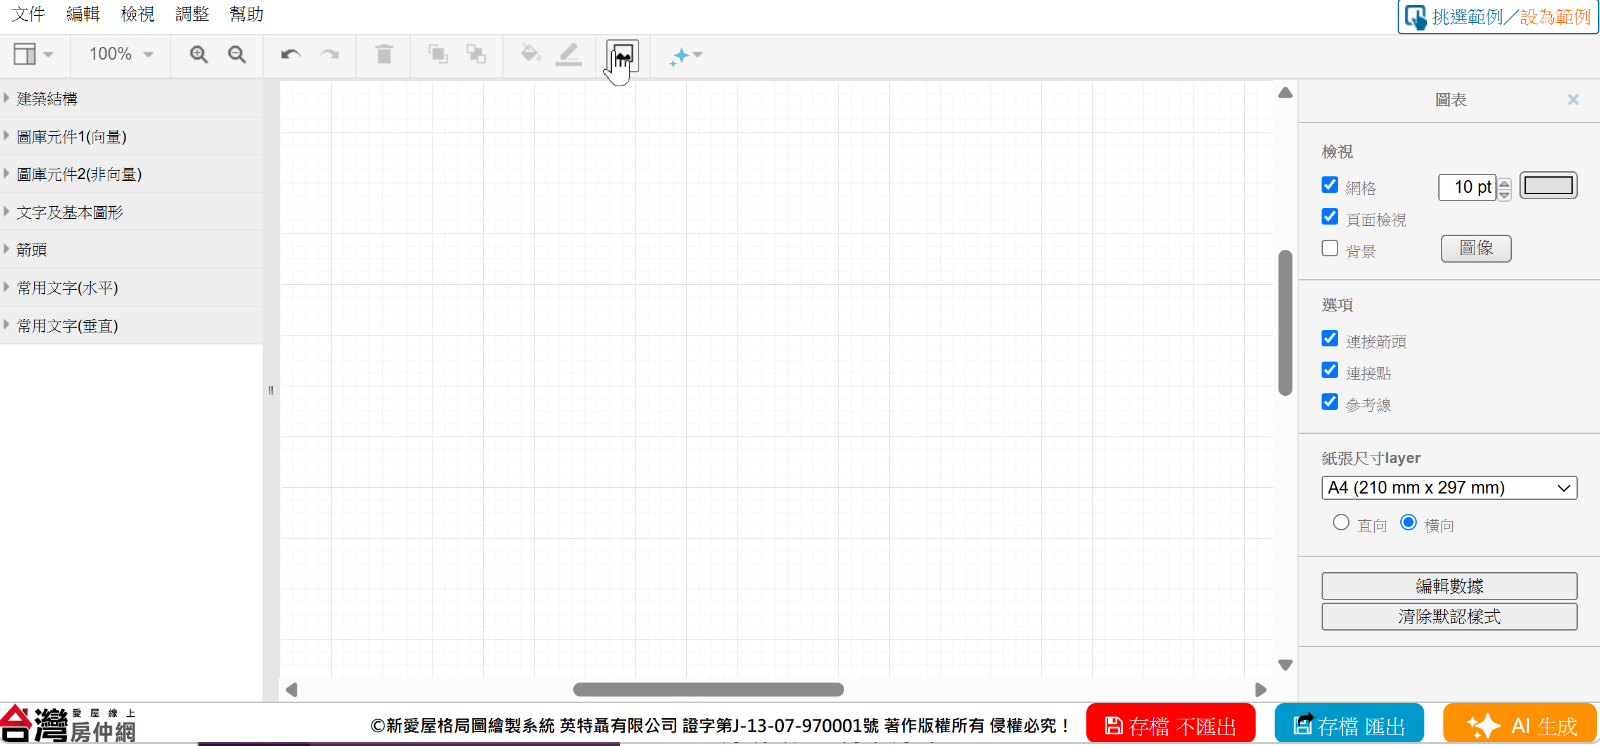Open the AI sparkle tool dropdown
1600x746 pixels.
tap(686, 55)
